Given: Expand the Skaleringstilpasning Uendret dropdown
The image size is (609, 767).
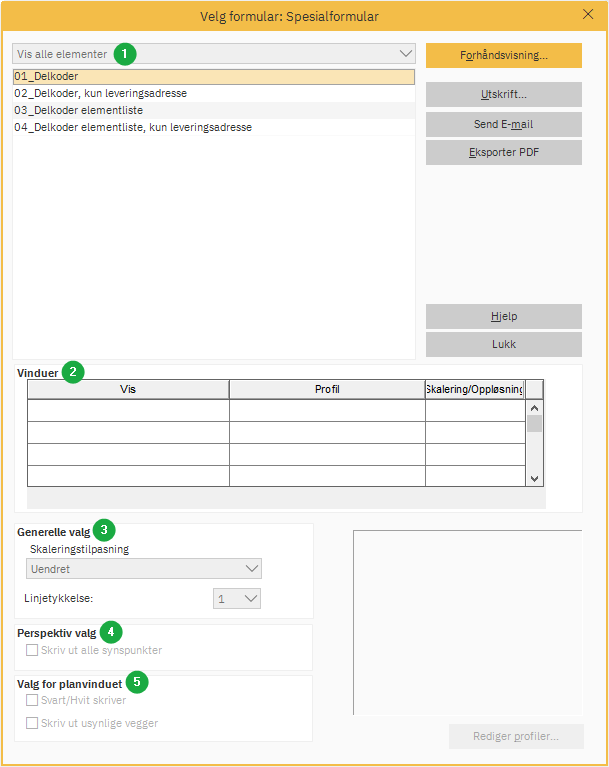Looking at the screenshot, I should click(143, 568).
